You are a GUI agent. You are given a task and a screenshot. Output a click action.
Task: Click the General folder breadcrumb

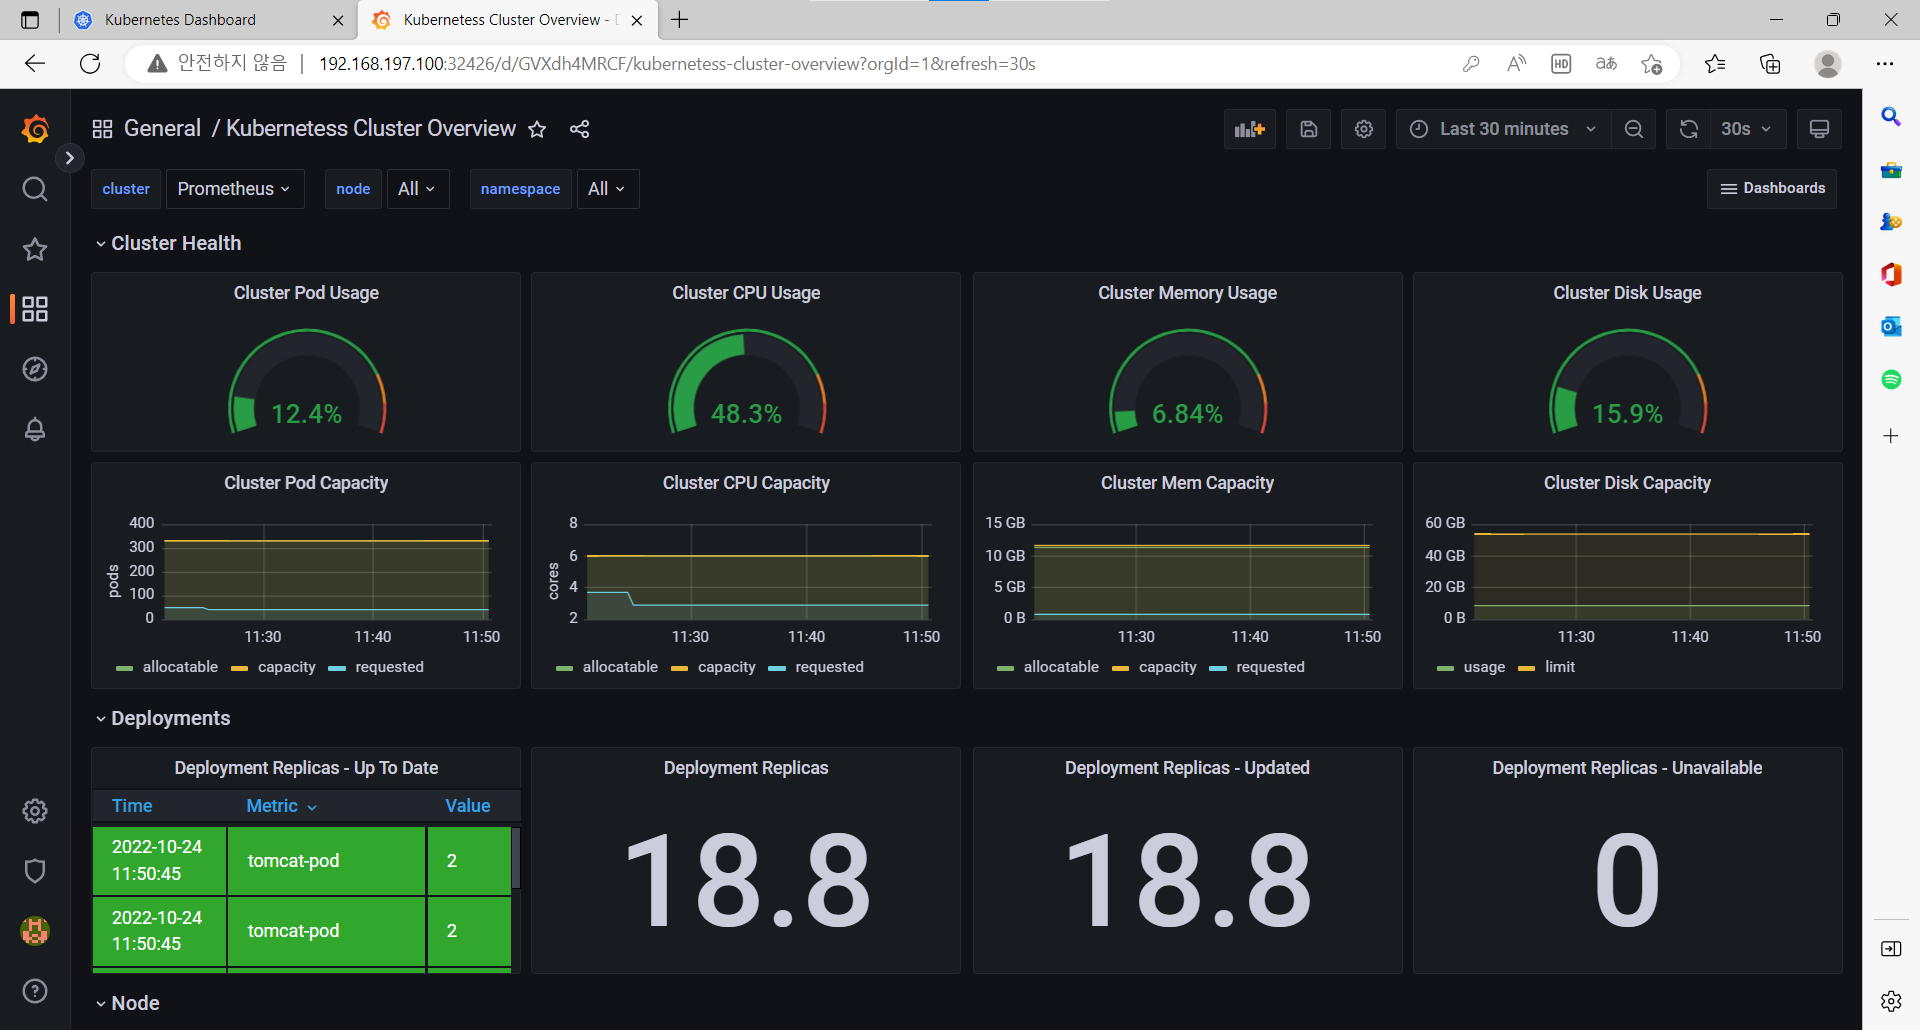tap(162, 129)
